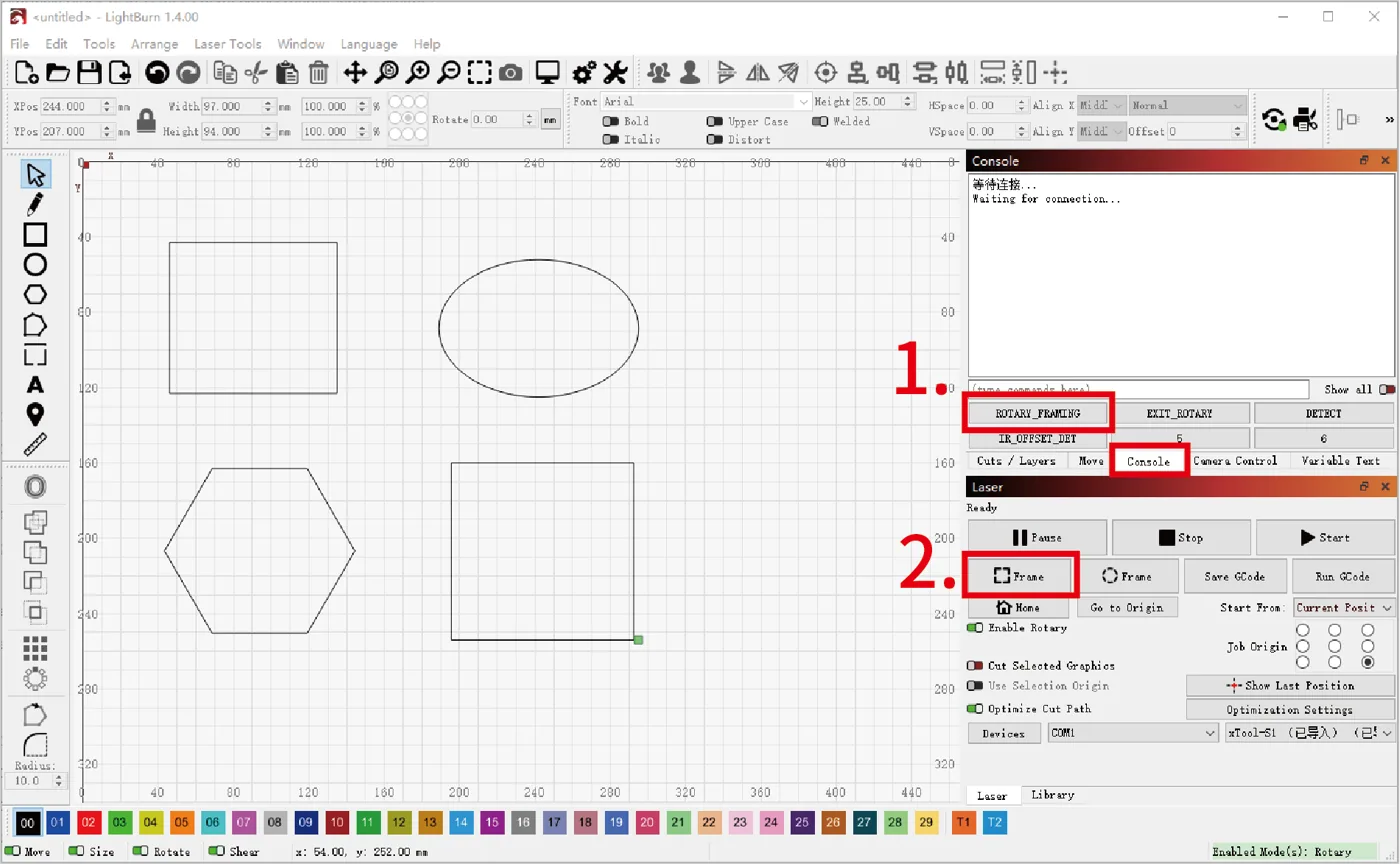Click the Camera capture icon

(510, 72)
